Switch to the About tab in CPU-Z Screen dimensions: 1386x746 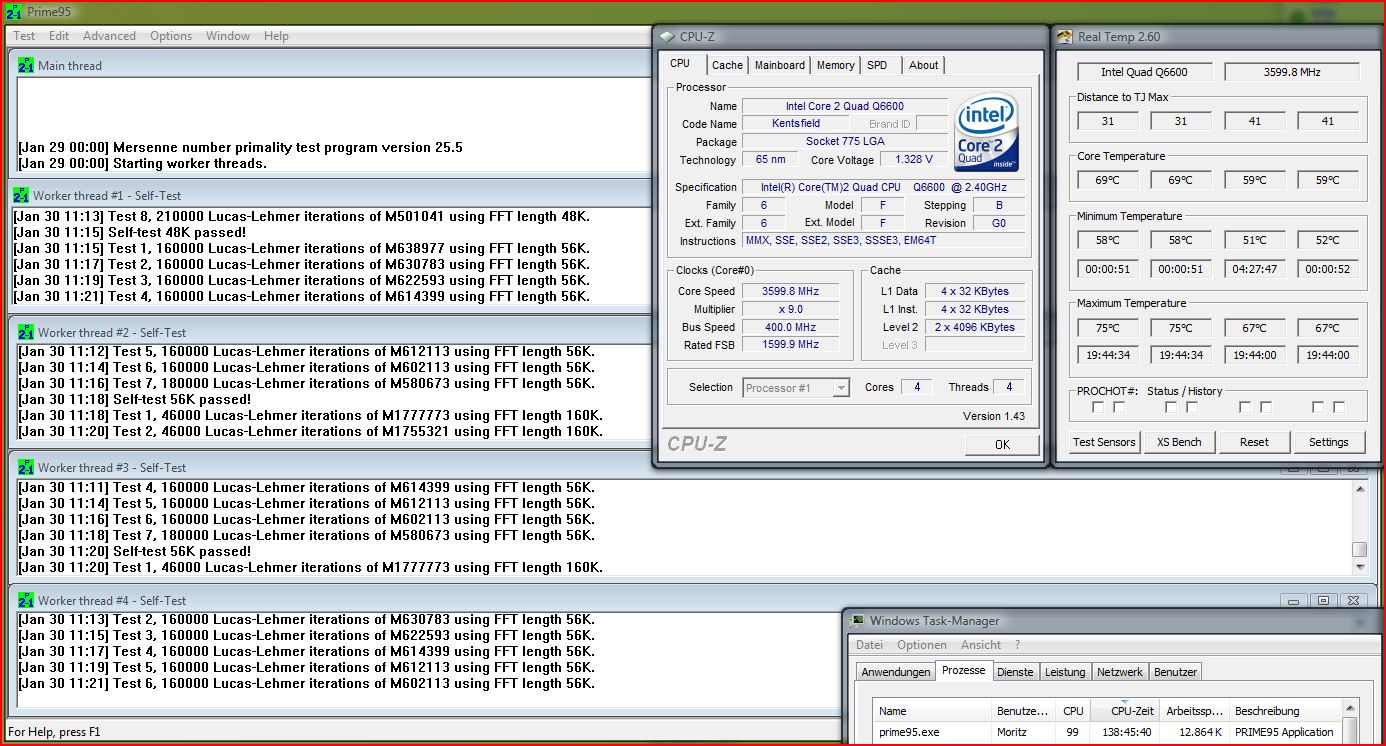click(x=923, y=65)
